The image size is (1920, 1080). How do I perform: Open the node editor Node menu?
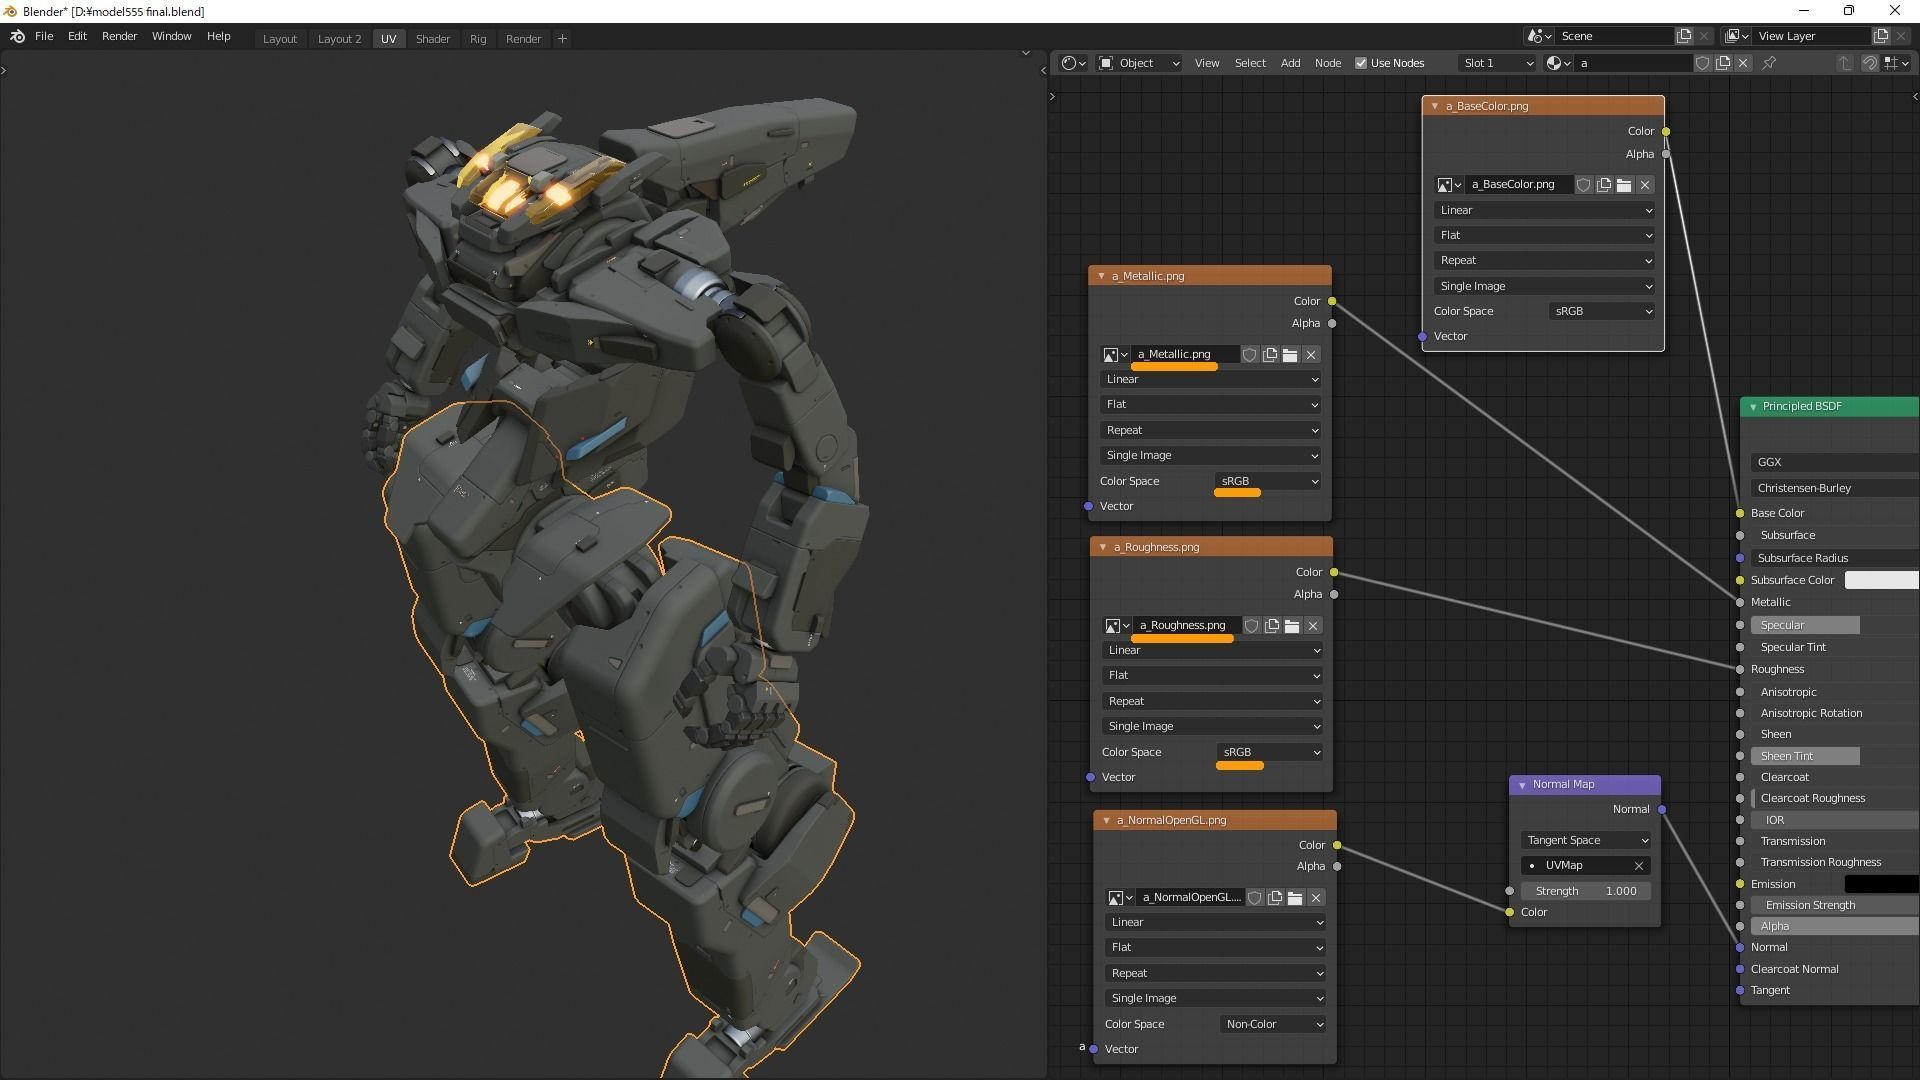click(x=1327, y=63)
